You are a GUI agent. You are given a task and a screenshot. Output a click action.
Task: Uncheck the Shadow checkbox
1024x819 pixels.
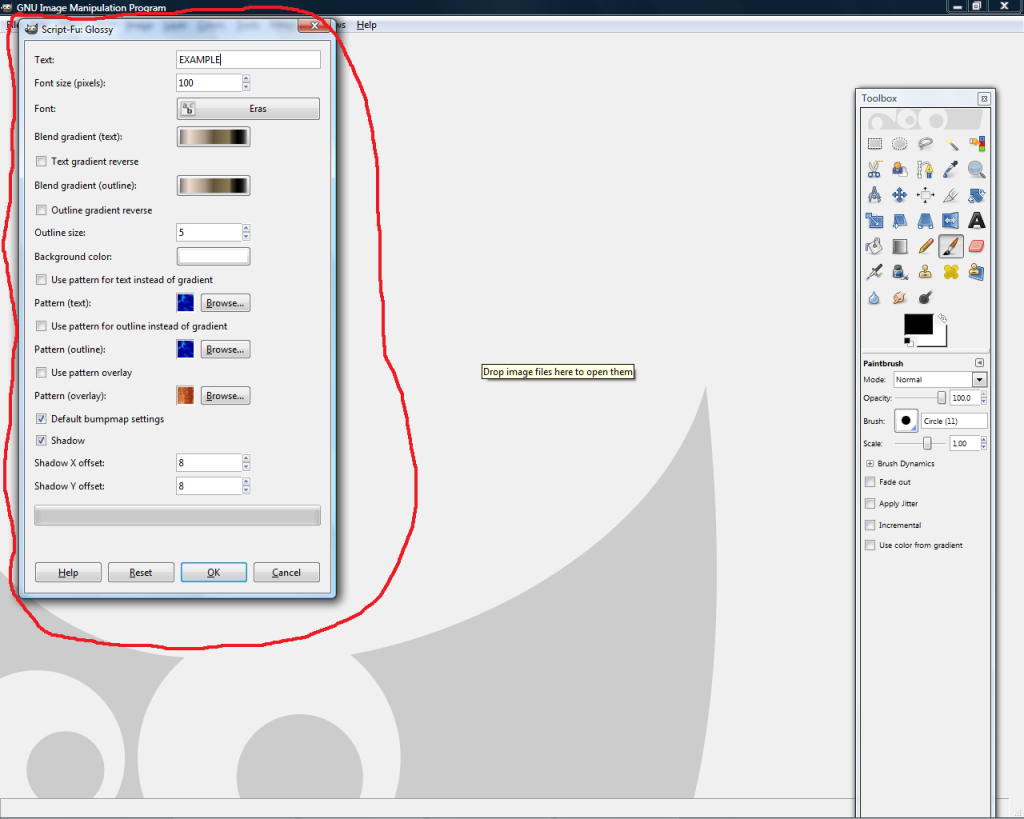pyautogui.click(x=41, y=440)
